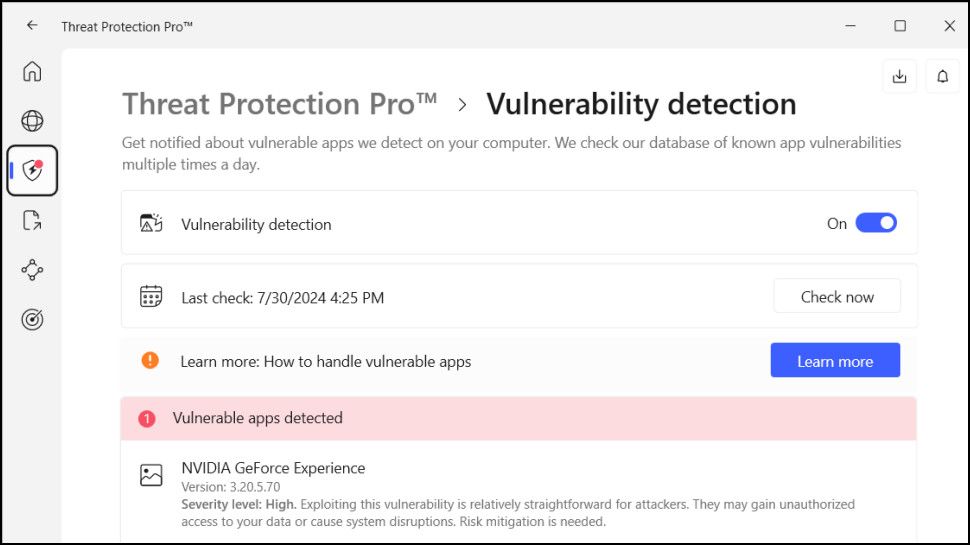The image size is (970, 545).
Task: Open the globe sidebar icon
Action: pyautogui.click(x=32, y=121)
